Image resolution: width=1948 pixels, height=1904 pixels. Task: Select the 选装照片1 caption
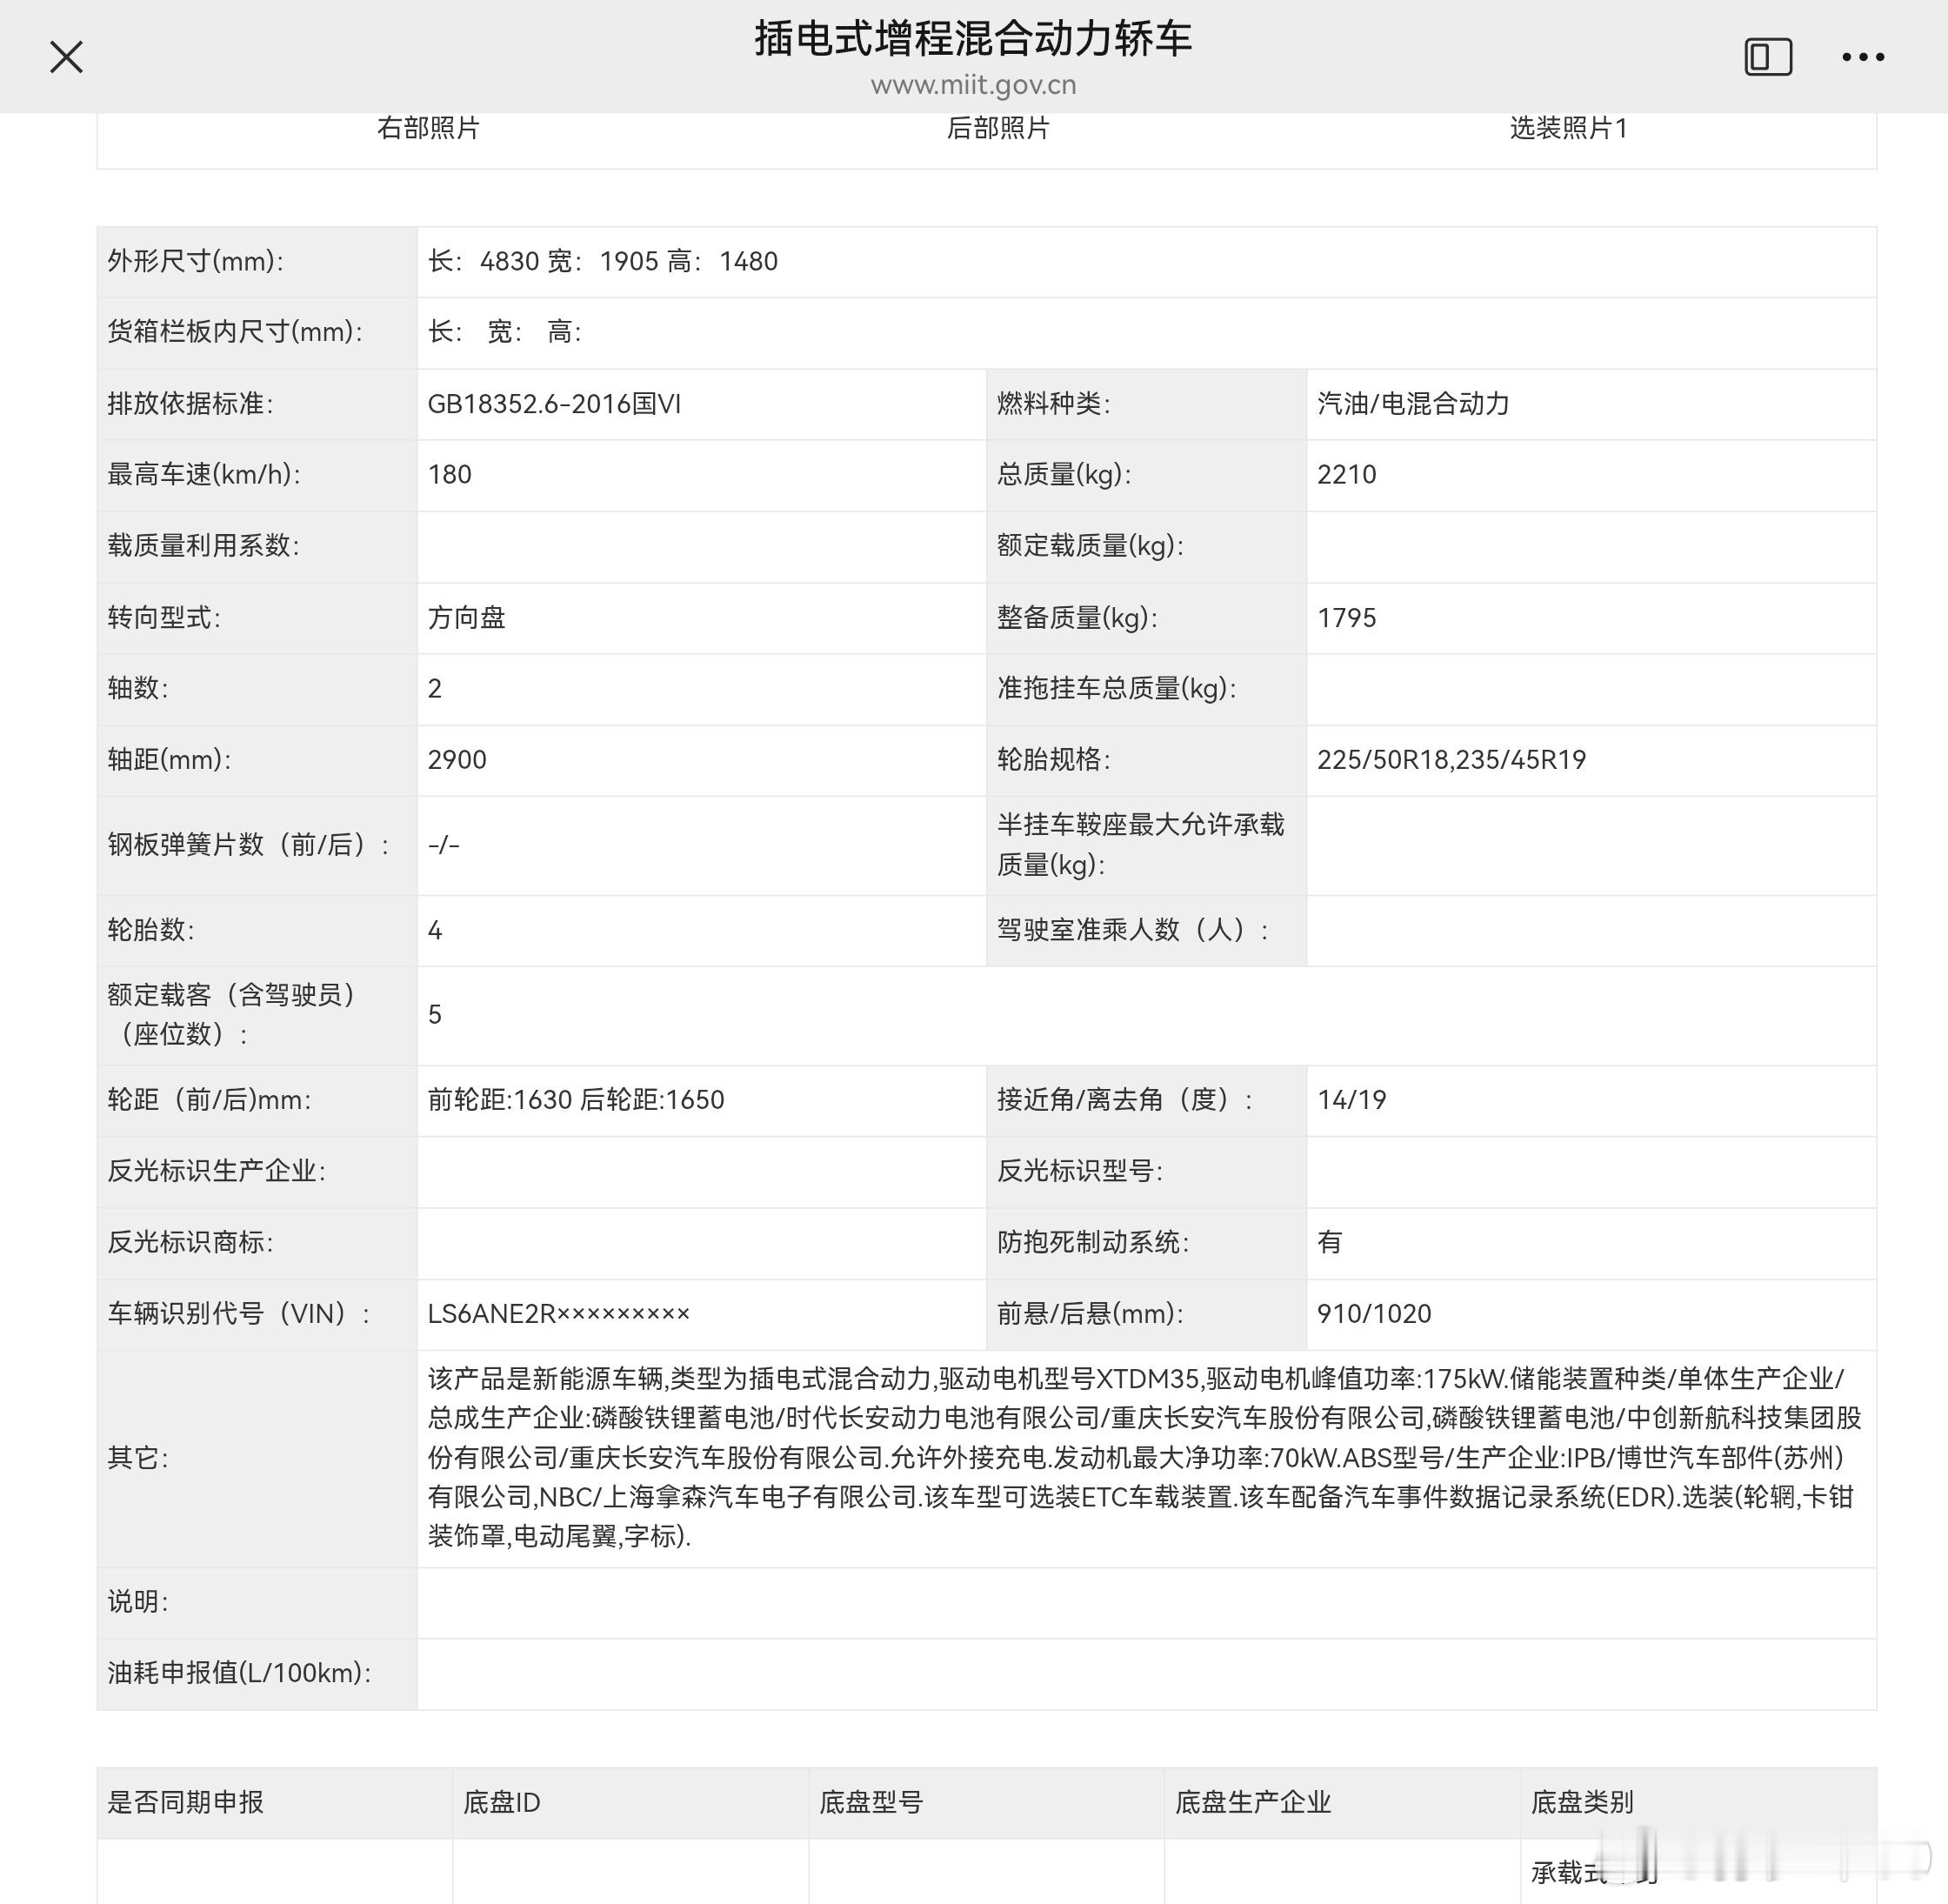[1568, 128]
